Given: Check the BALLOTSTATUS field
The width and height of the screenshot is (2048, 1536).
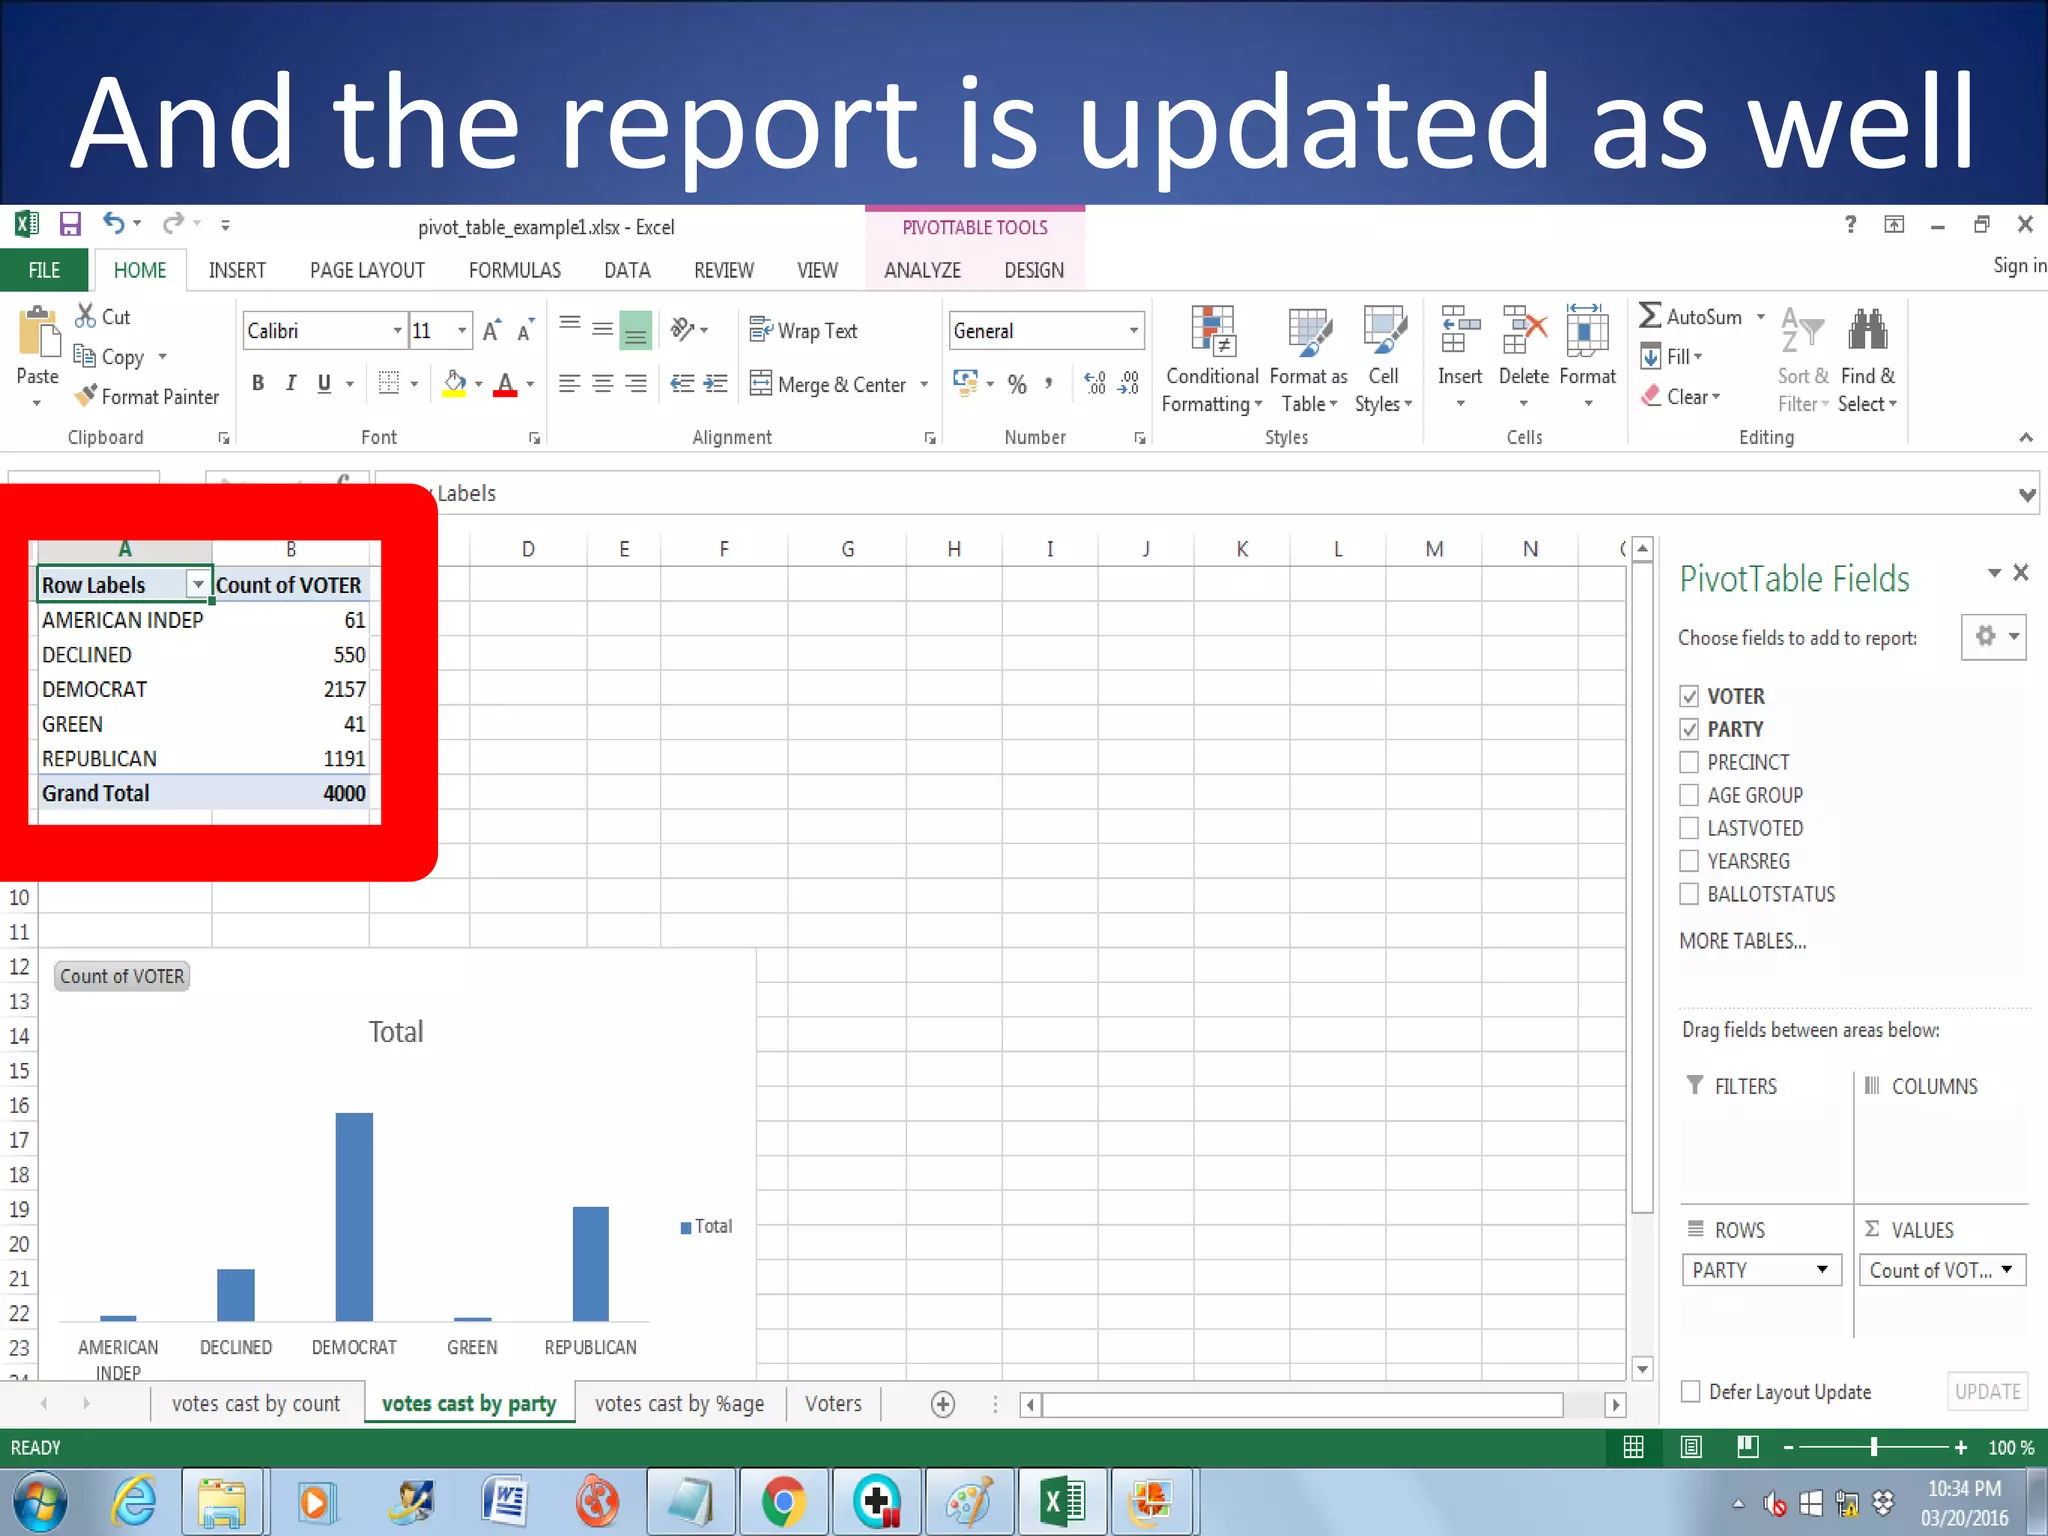Looking at the screenshot, I should click(1689, 894).
